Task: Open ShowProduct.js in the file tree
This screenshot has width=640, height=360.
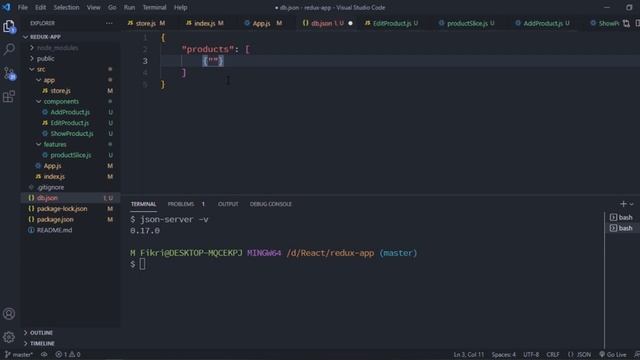Action: 71,133
